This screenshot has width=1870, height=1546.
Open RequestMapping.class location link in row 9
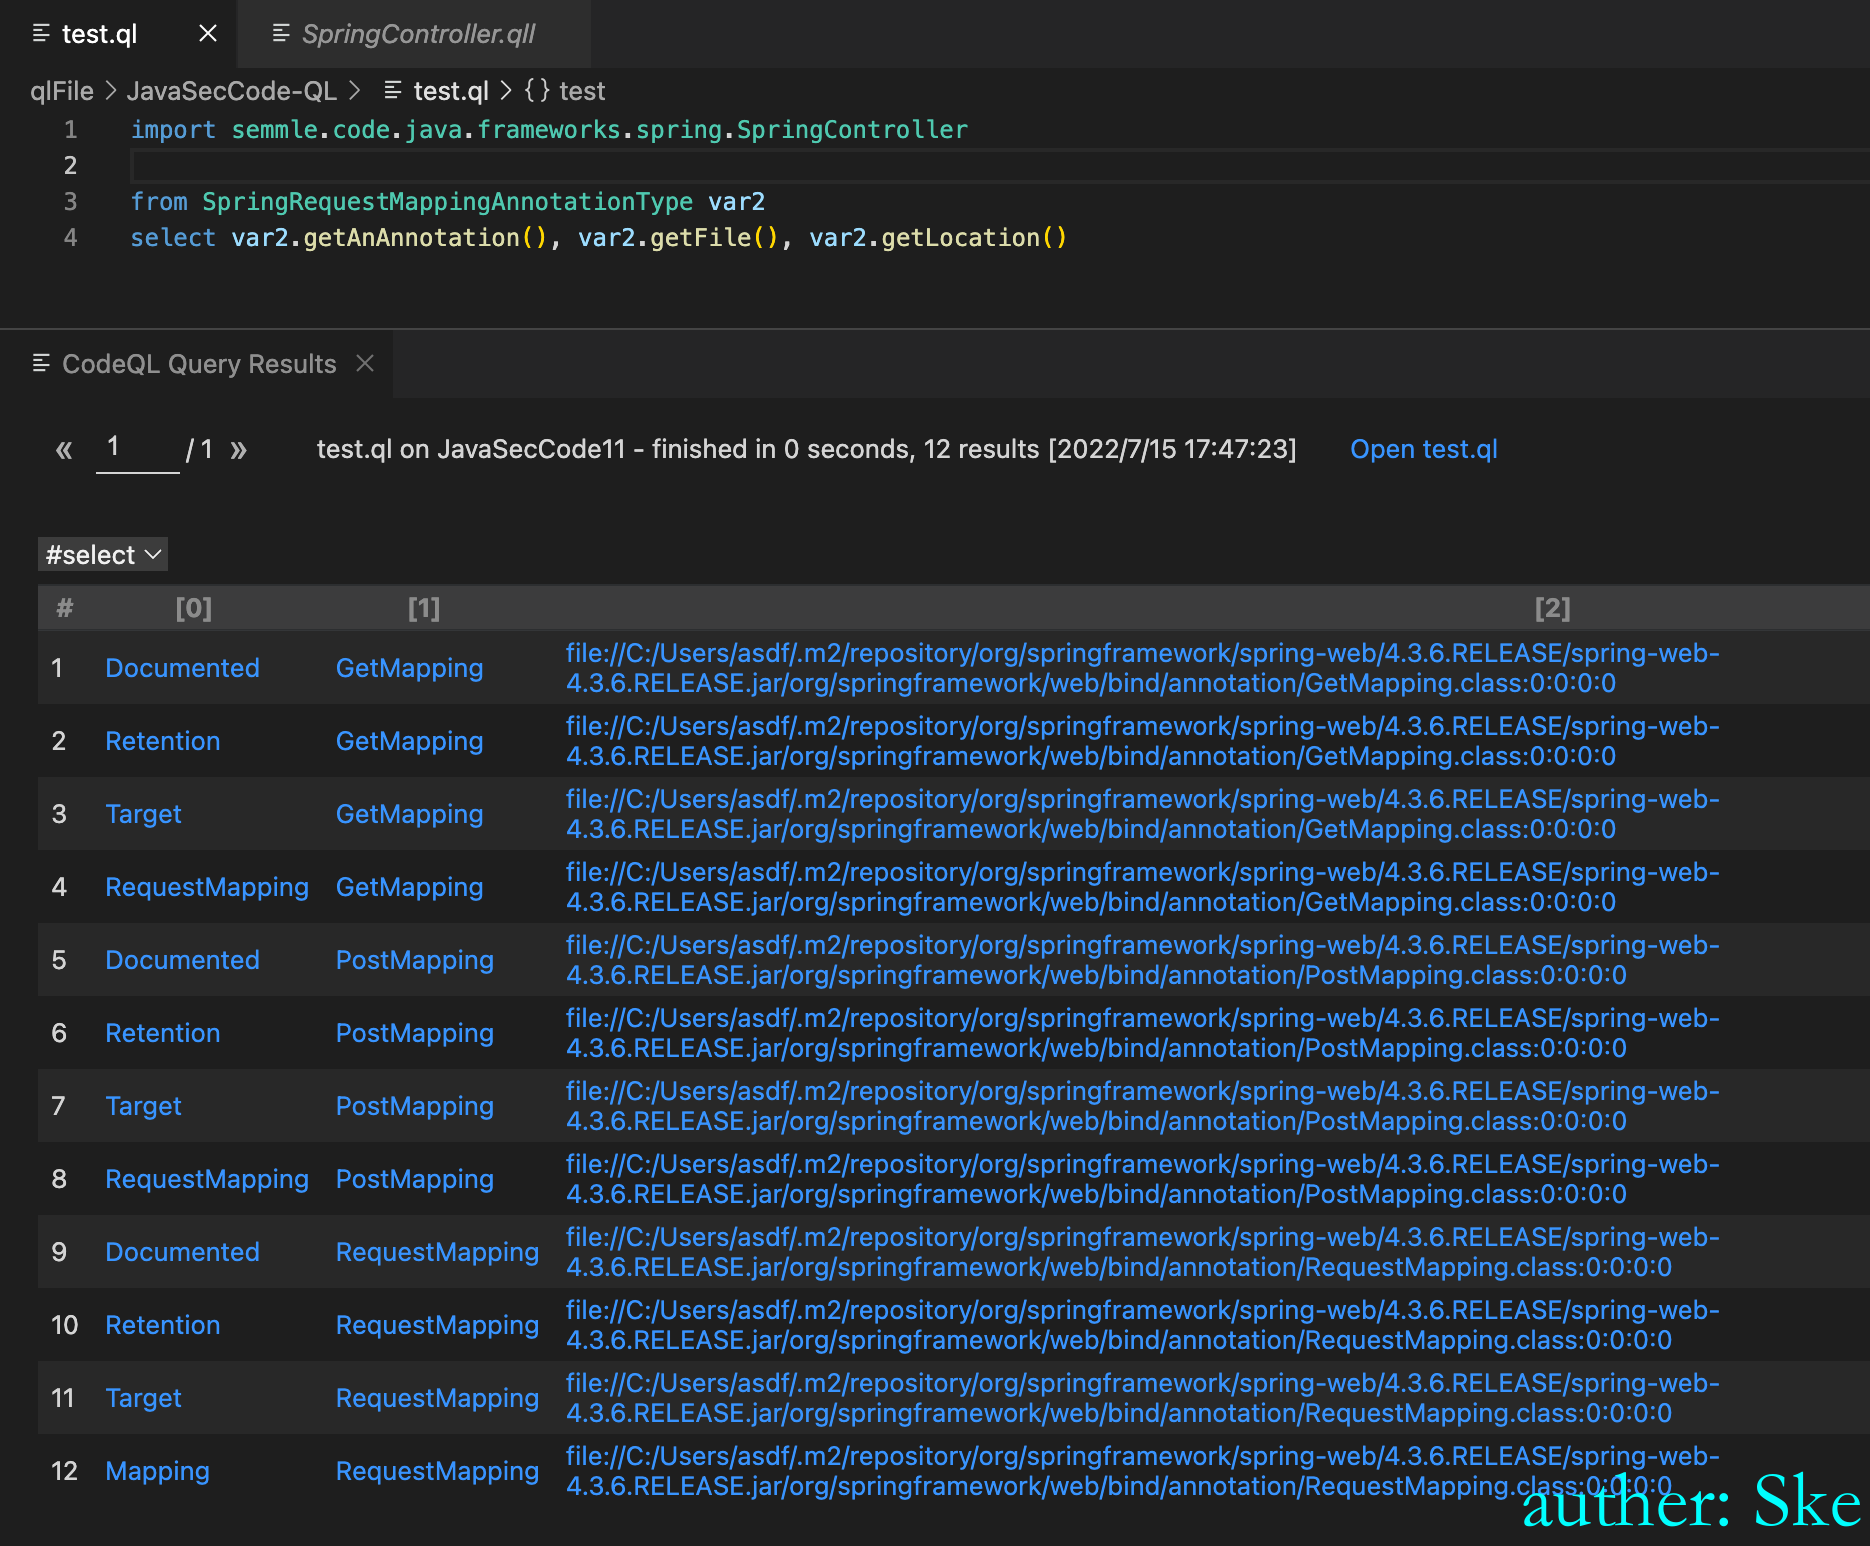pos(1142,1252)
